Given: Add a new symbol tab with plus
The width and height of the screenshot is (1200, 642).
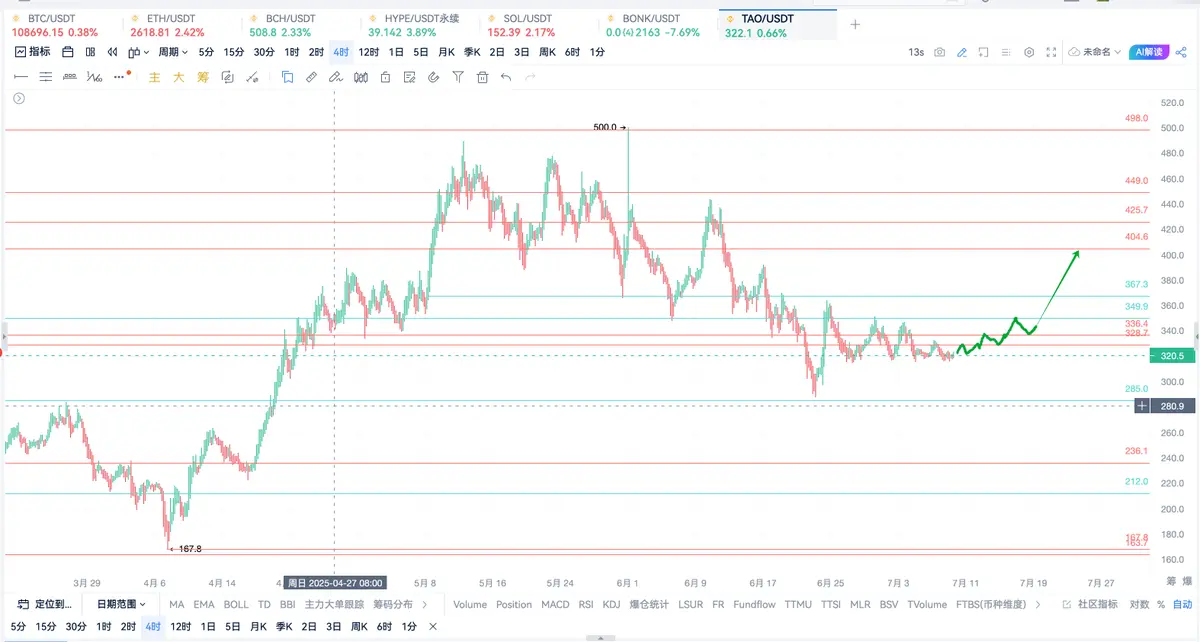Looking at the screenshot, I should coord(855,24).
